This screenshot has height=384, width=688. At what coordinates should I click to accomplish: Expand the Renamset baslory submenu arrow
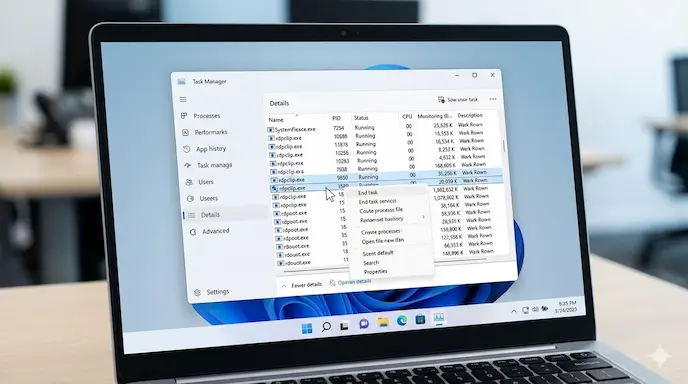click(x=423, y=217)
